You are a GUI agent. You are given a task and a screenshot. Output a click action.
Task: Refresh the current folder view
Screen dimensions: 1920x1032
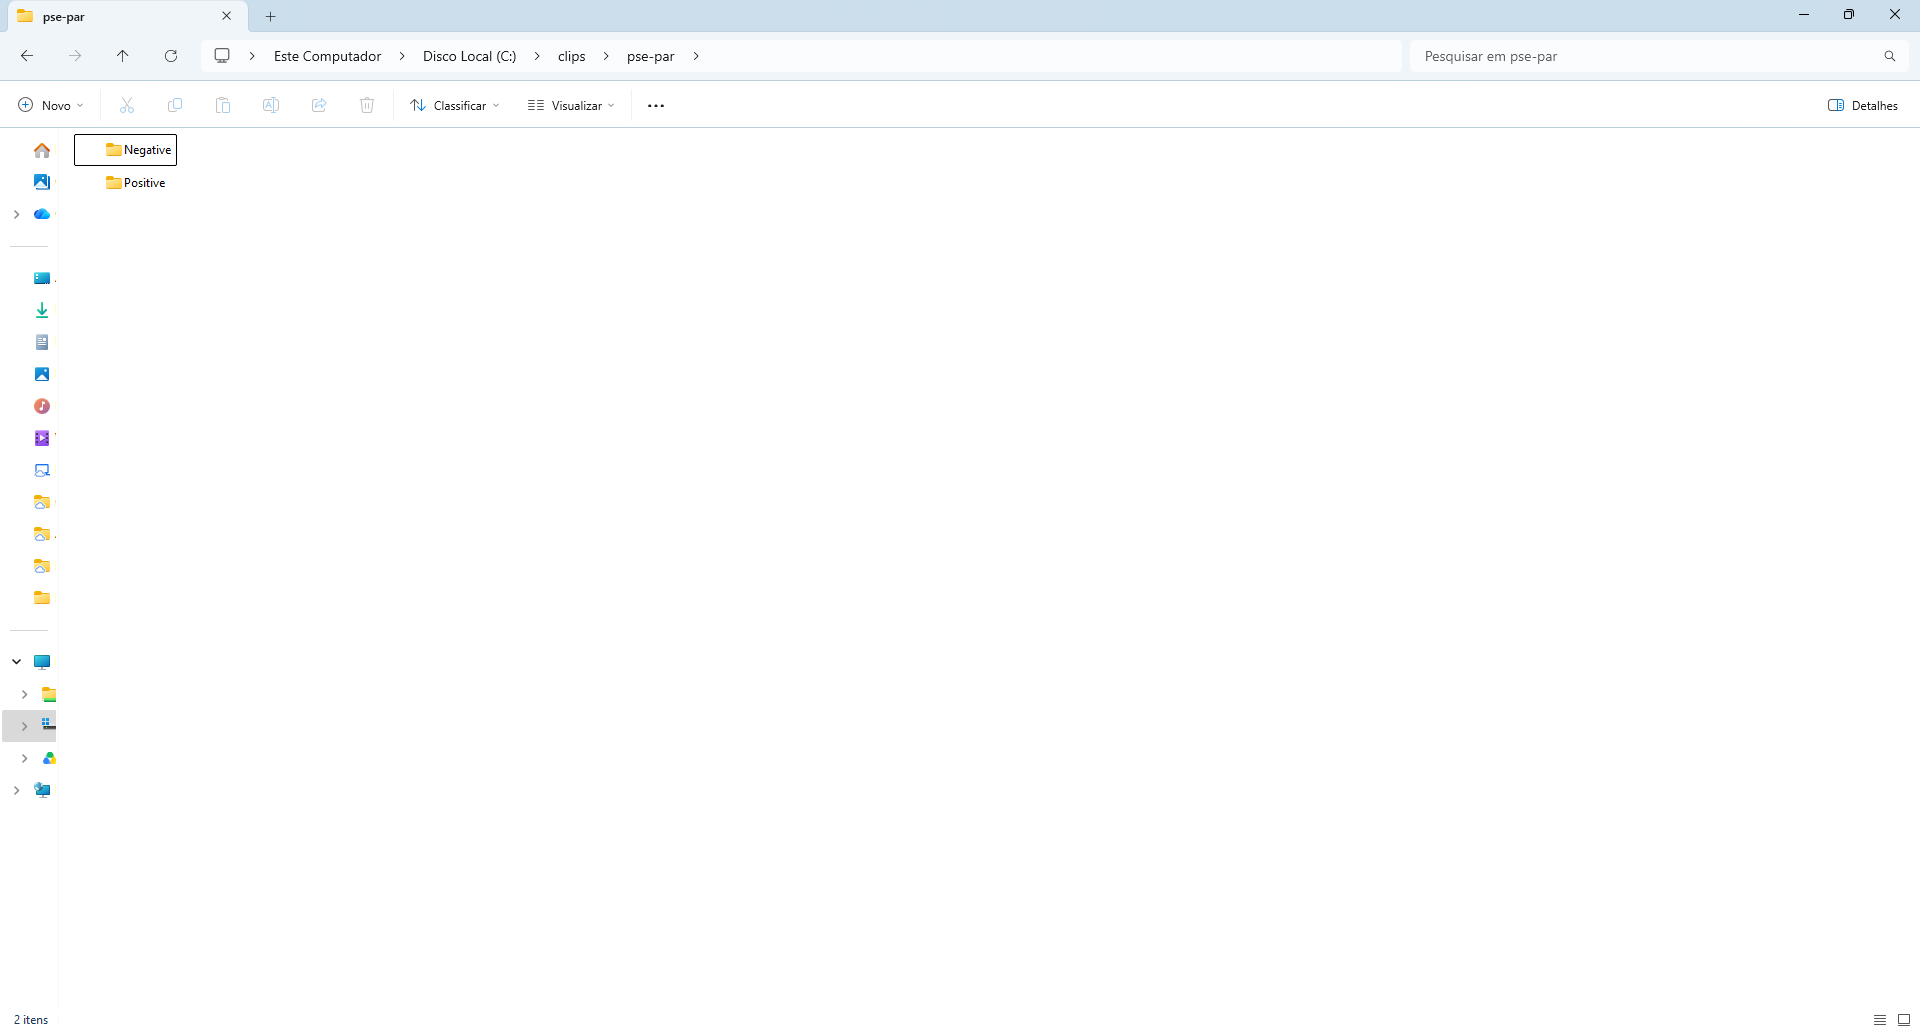[x=171, y=56]
